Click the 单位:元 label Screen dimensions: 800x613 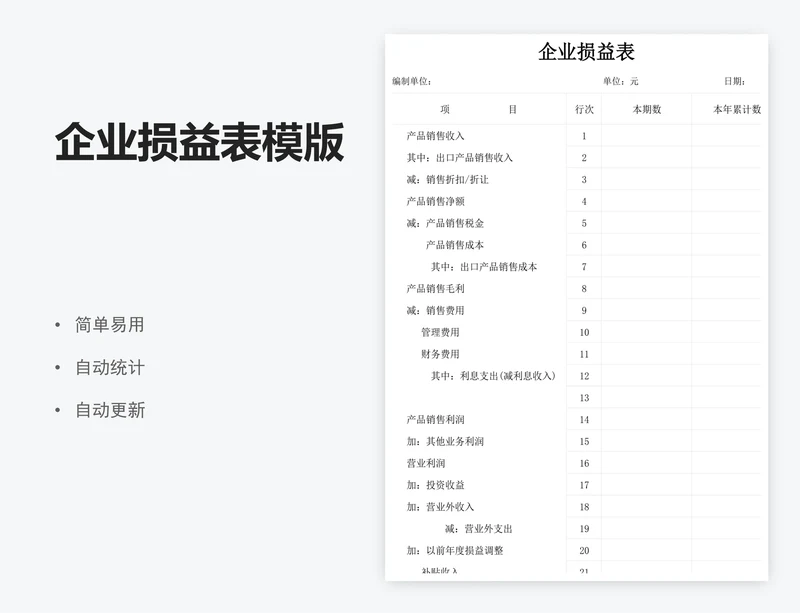pos(620,81)
